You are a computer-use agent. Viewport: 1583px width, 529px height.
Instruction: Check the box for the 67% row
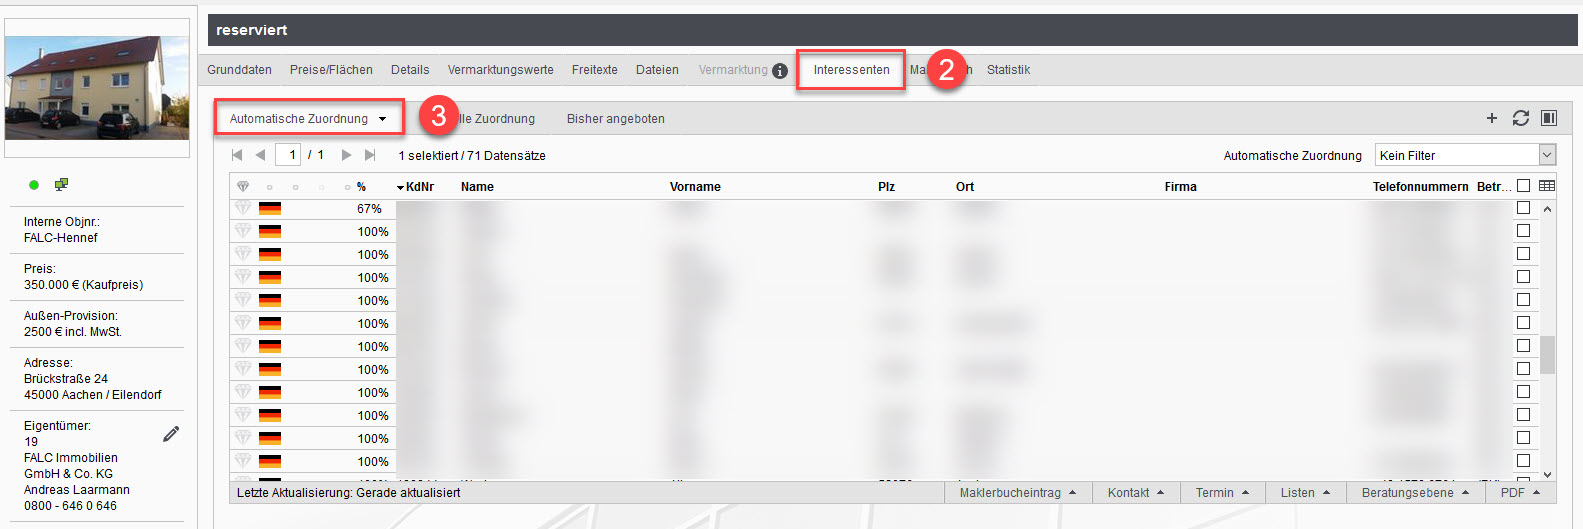[1523, 208]
